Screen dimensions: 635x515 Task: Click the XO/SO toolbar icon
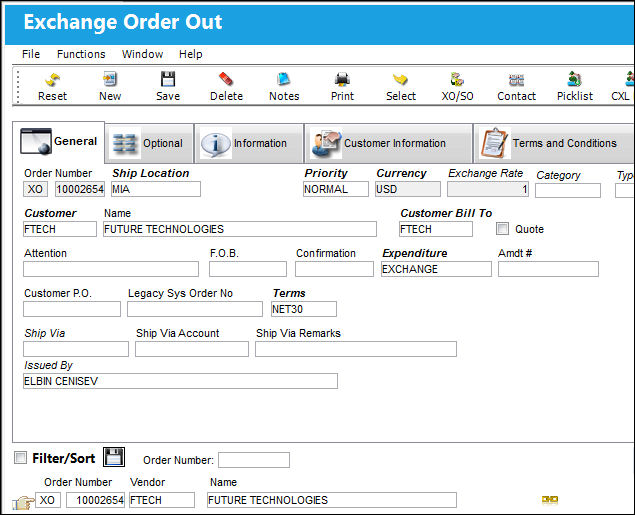[x=457, y=79]
